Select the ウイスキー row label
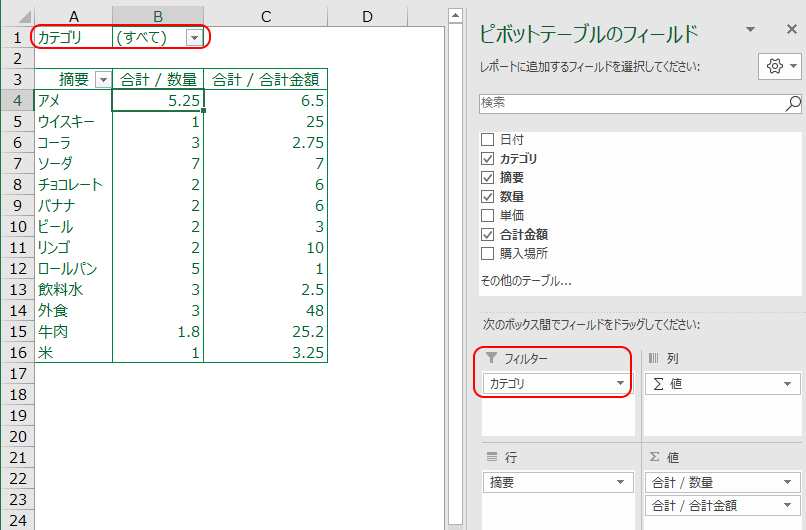 click(x=73, y=122)
